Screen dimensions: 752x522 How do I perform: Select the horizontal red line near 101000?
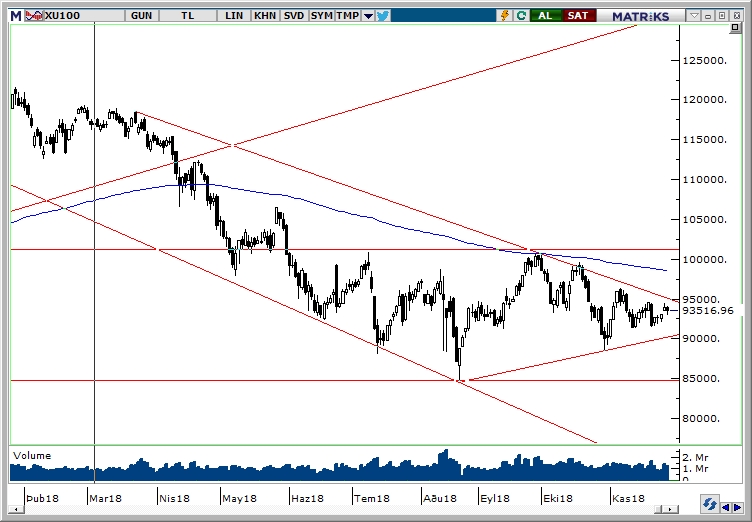[345, 249]
